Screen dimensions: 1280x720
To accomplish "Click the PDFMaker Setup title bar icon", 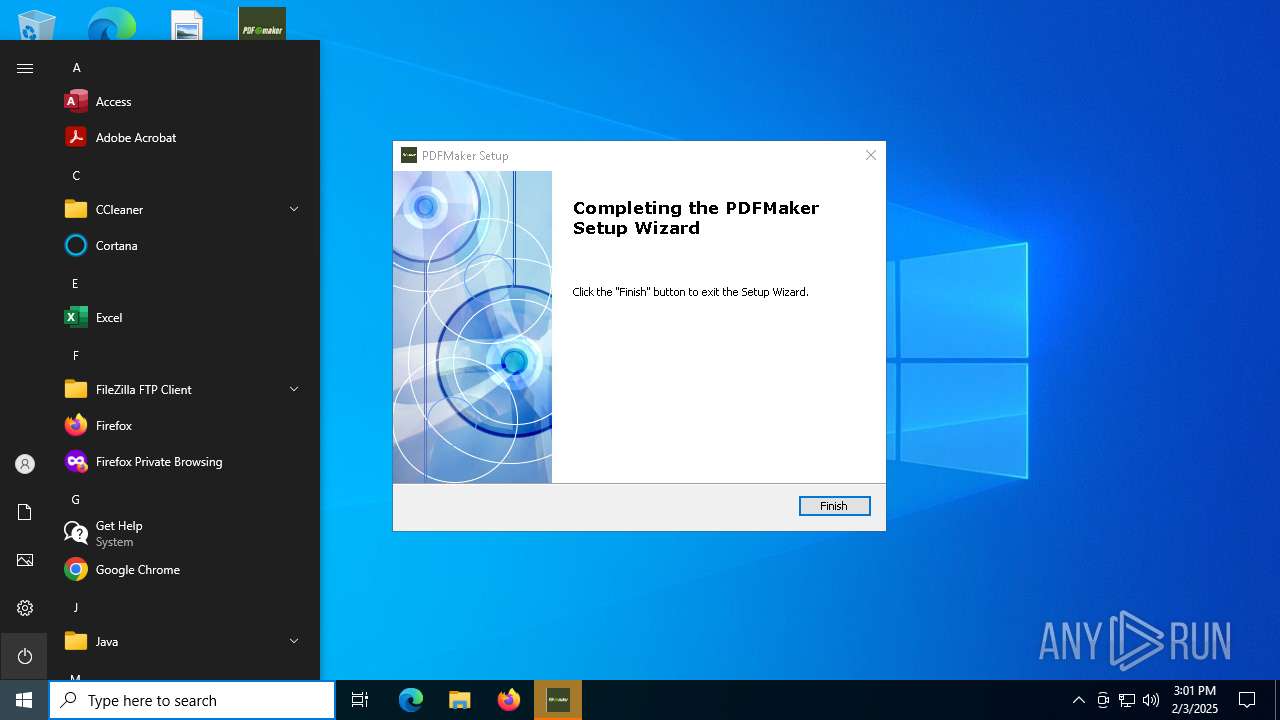I will [x=408, y=155].
